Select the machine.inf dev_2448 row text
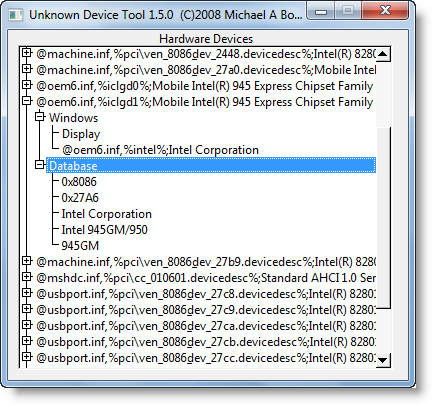 [x=206, y=54]
